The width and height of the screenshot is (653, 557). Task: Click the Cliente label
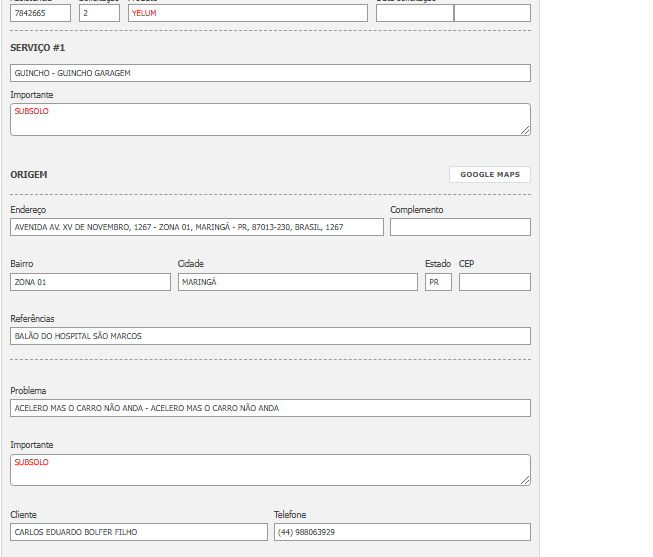click(x=23, y=515)
